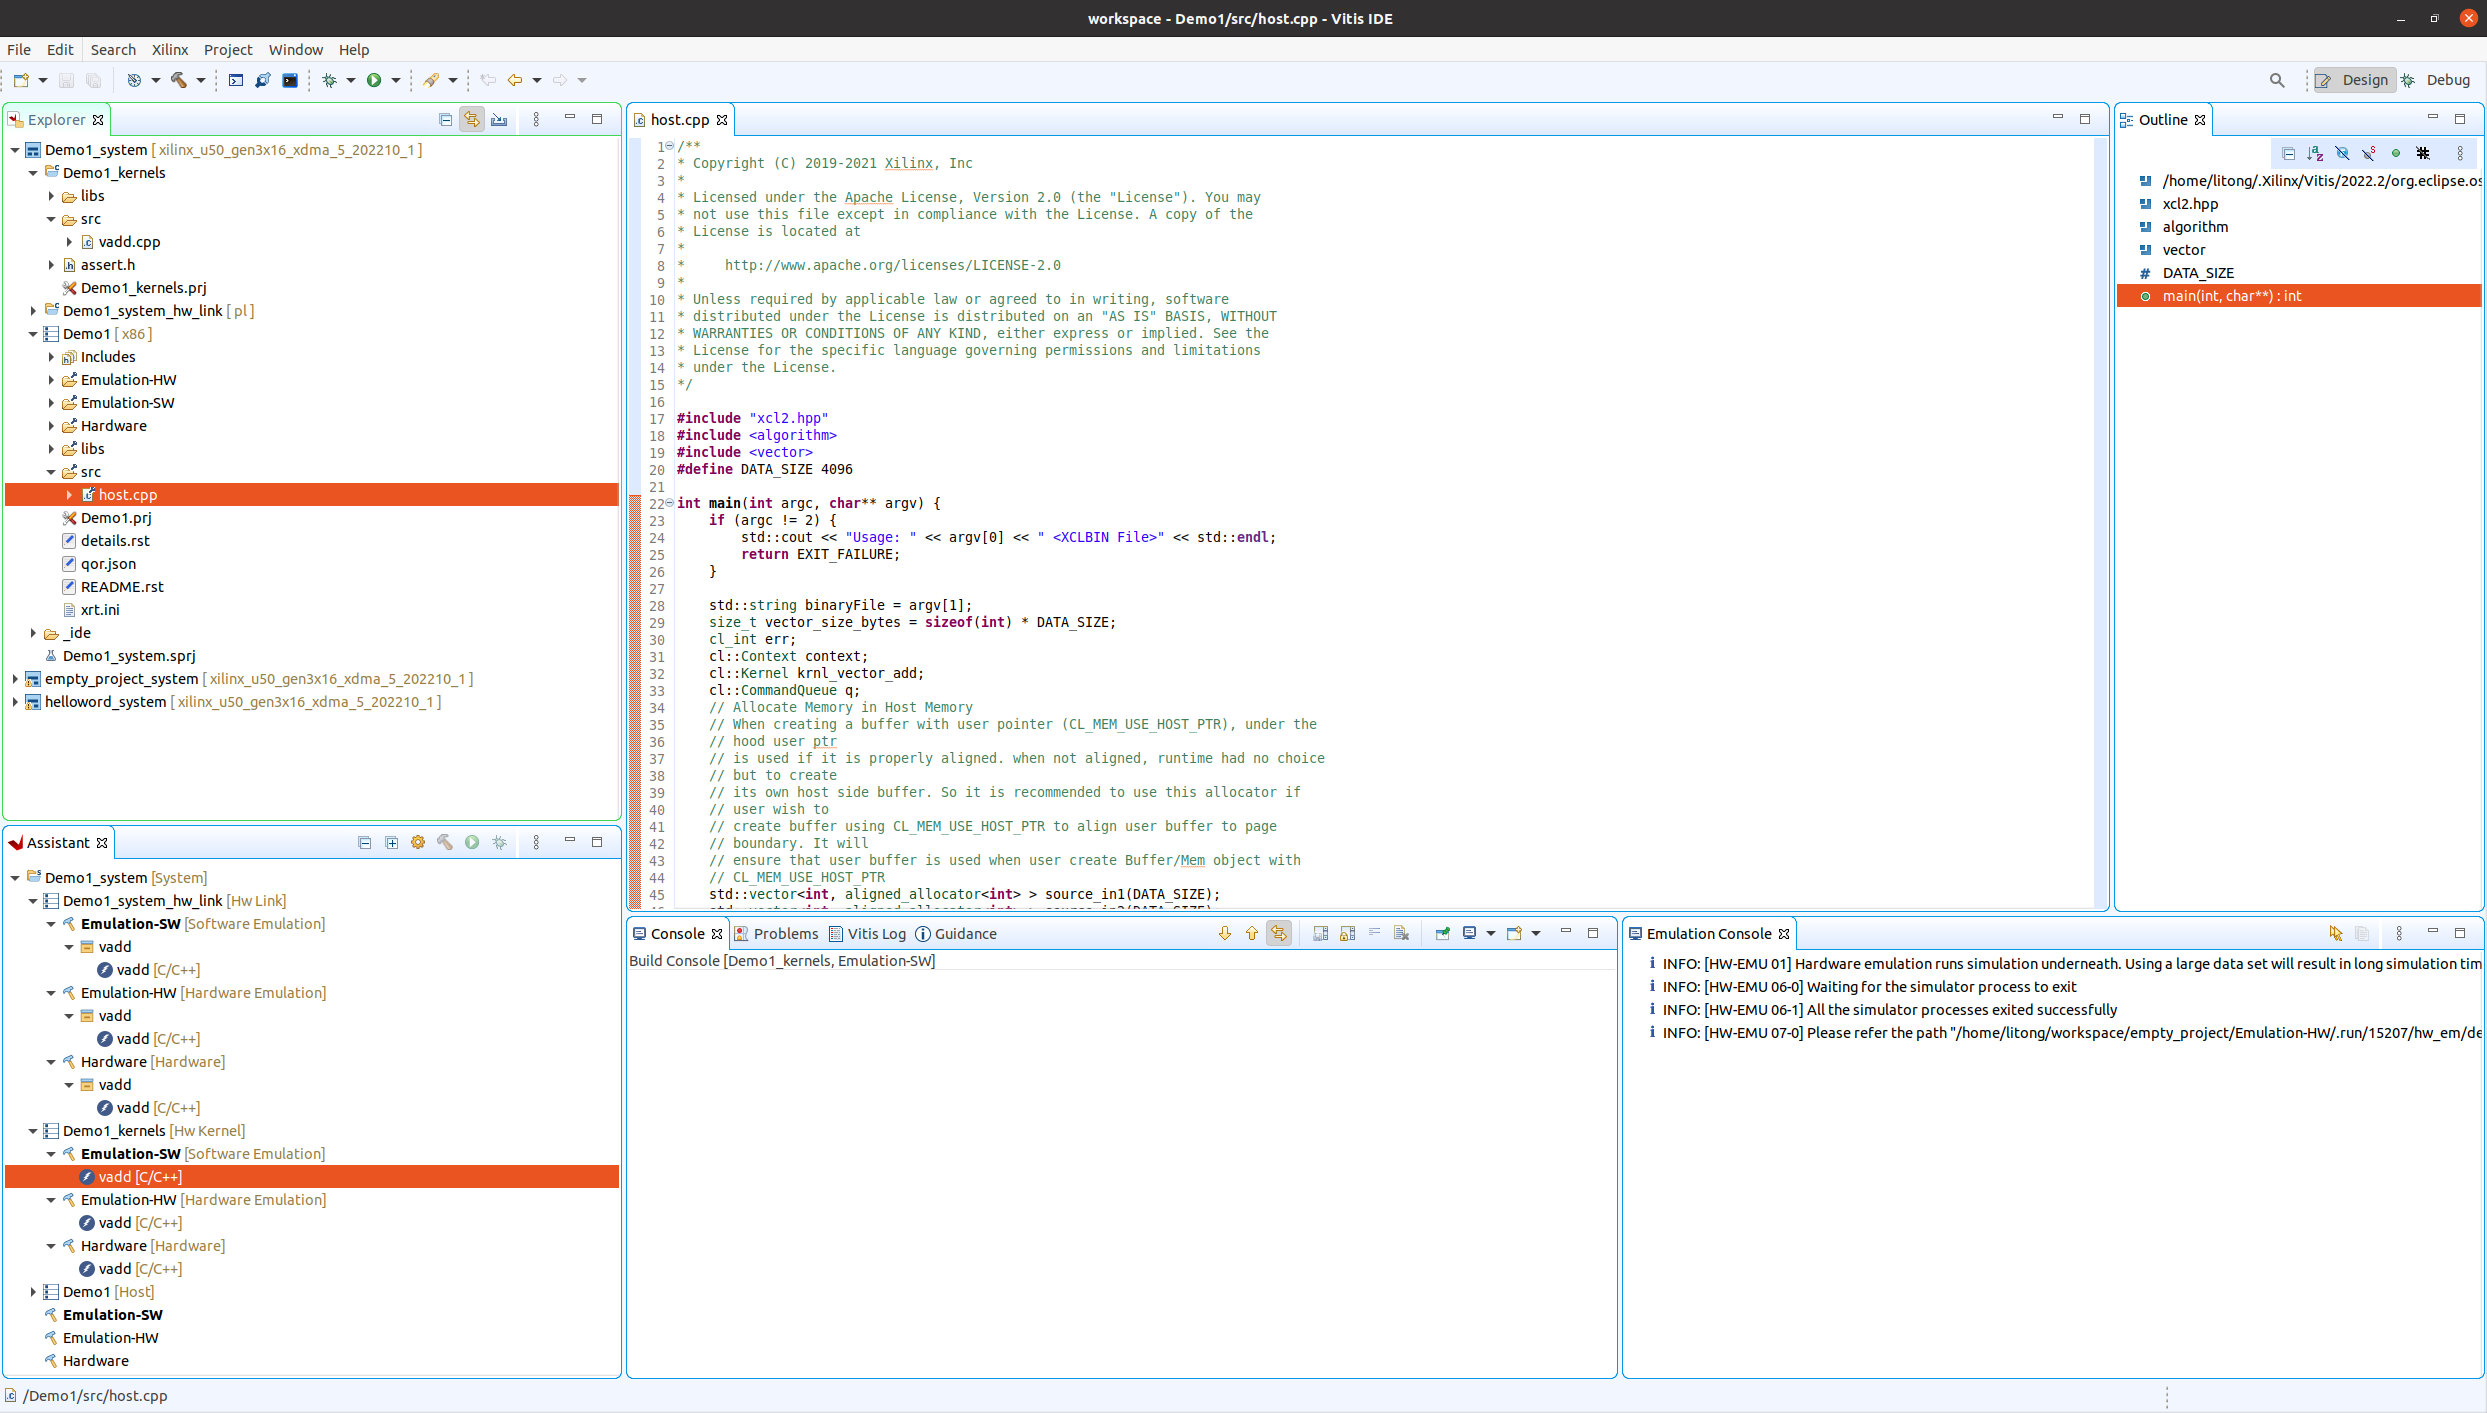The width and height of the screenshot is (2487, 1413).
Task: Click the toolbar search magnifier icon
Action: click(x=2277, y=80)
